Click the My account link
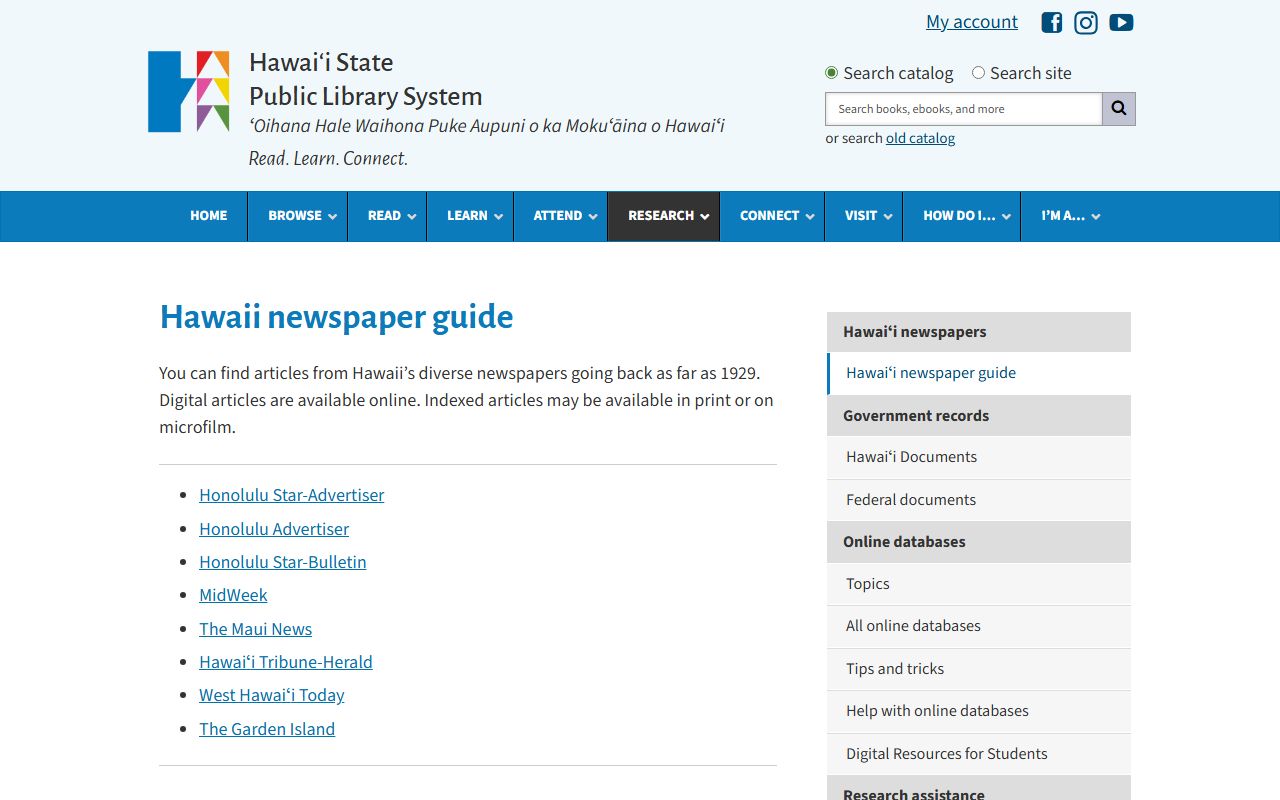The image size is (1280, 800). click(x=972, y=22)
